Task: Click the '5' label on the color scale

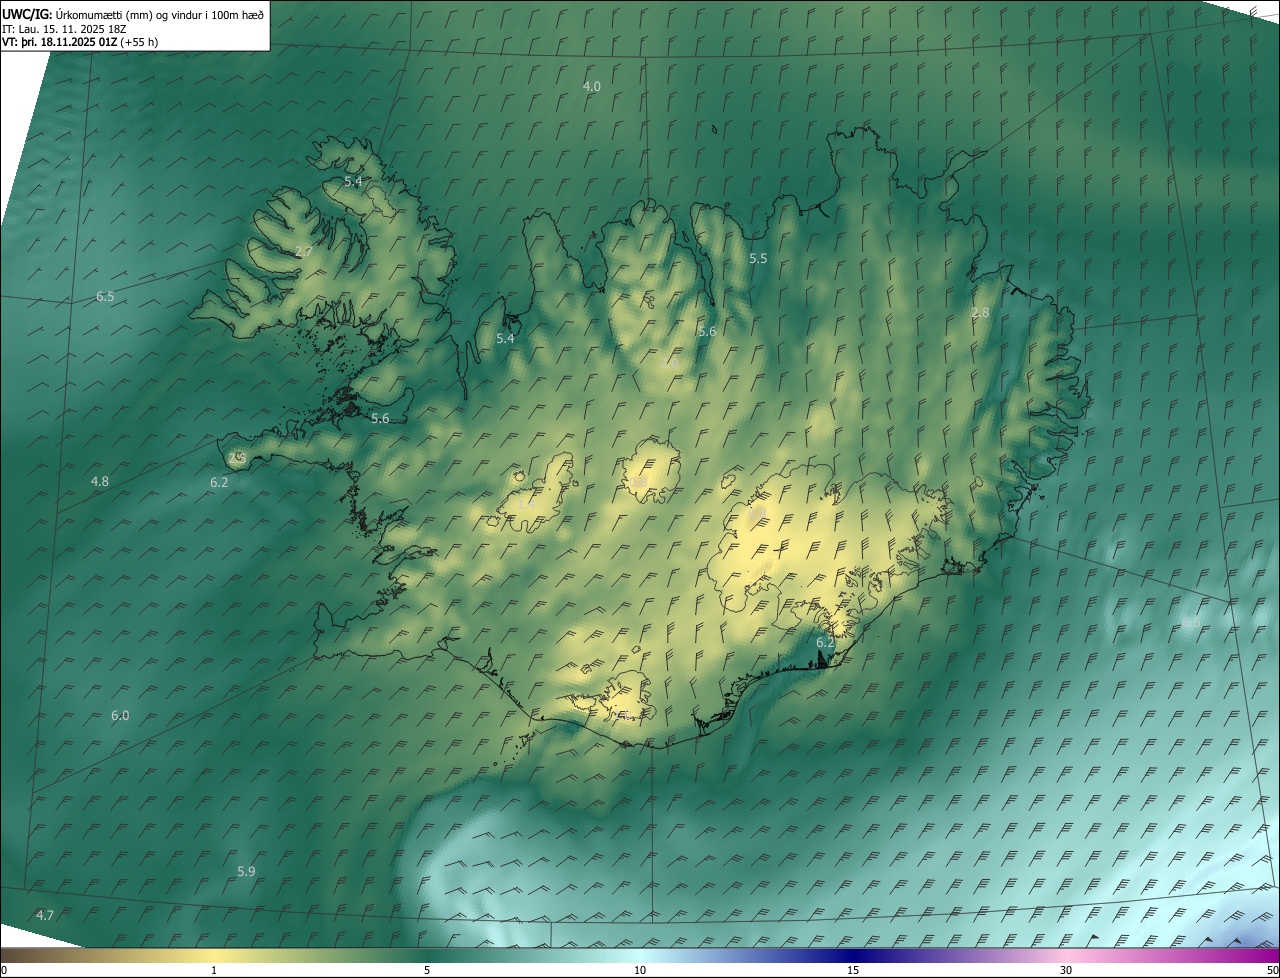Action: (427, 971)
